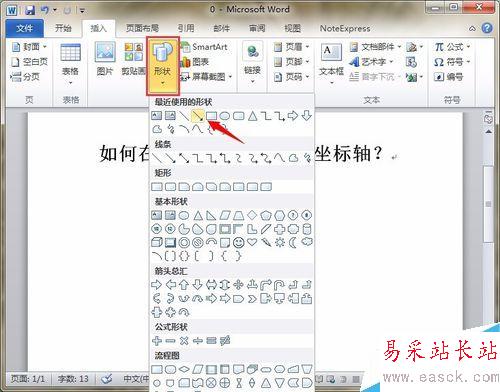
Task: Open the Table insert dropdown
Action: point(70,63)
